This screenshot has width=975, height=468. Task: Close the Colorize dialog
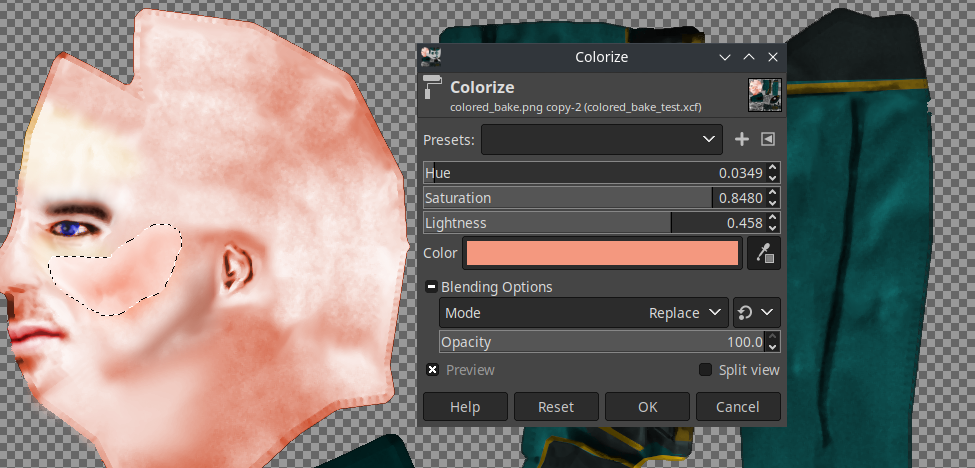point(773,57)
